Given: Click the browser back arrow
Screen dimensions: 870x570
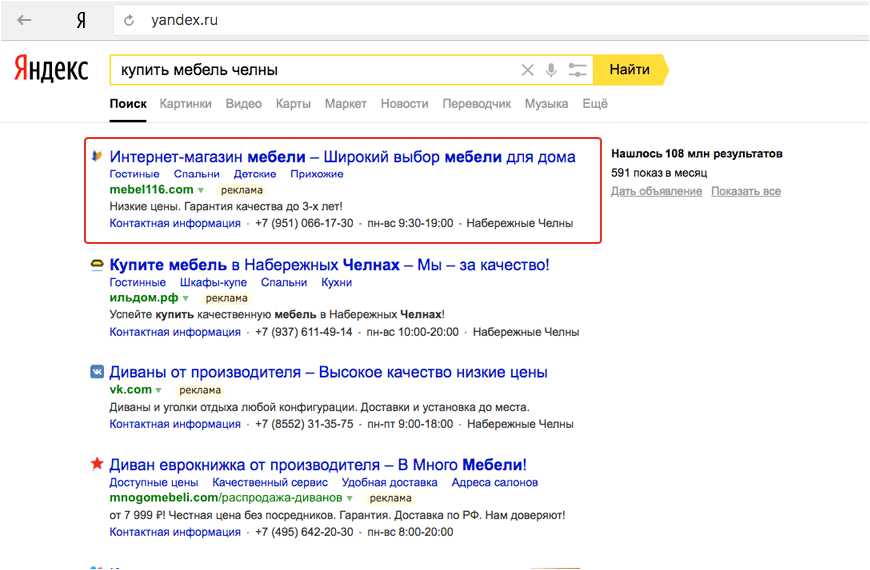Looking at the screenshot, I should click(24, 20).
